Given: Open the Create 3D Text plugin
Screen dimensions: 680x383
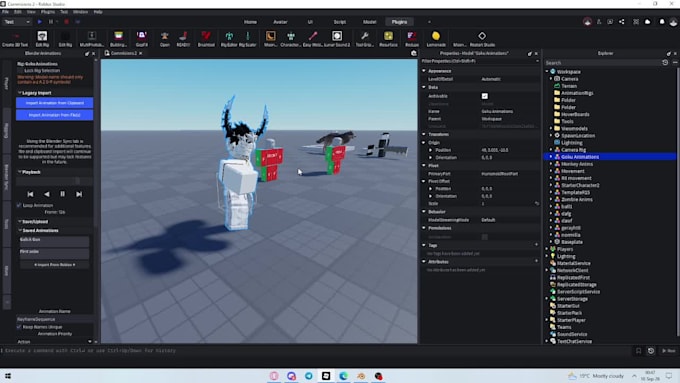Looking at the screenshot, I should [x=15, y=38].
